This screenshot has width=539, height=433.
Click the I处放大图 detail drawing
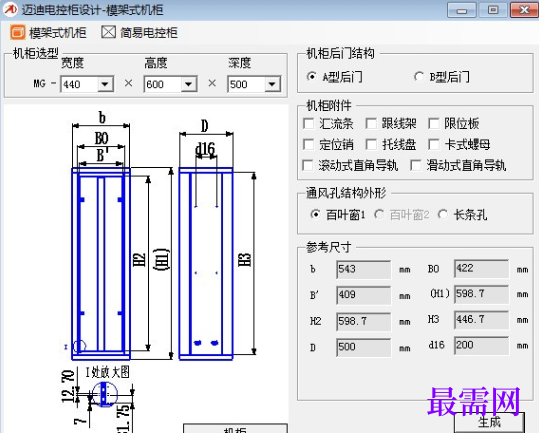[x=105, y=395]
